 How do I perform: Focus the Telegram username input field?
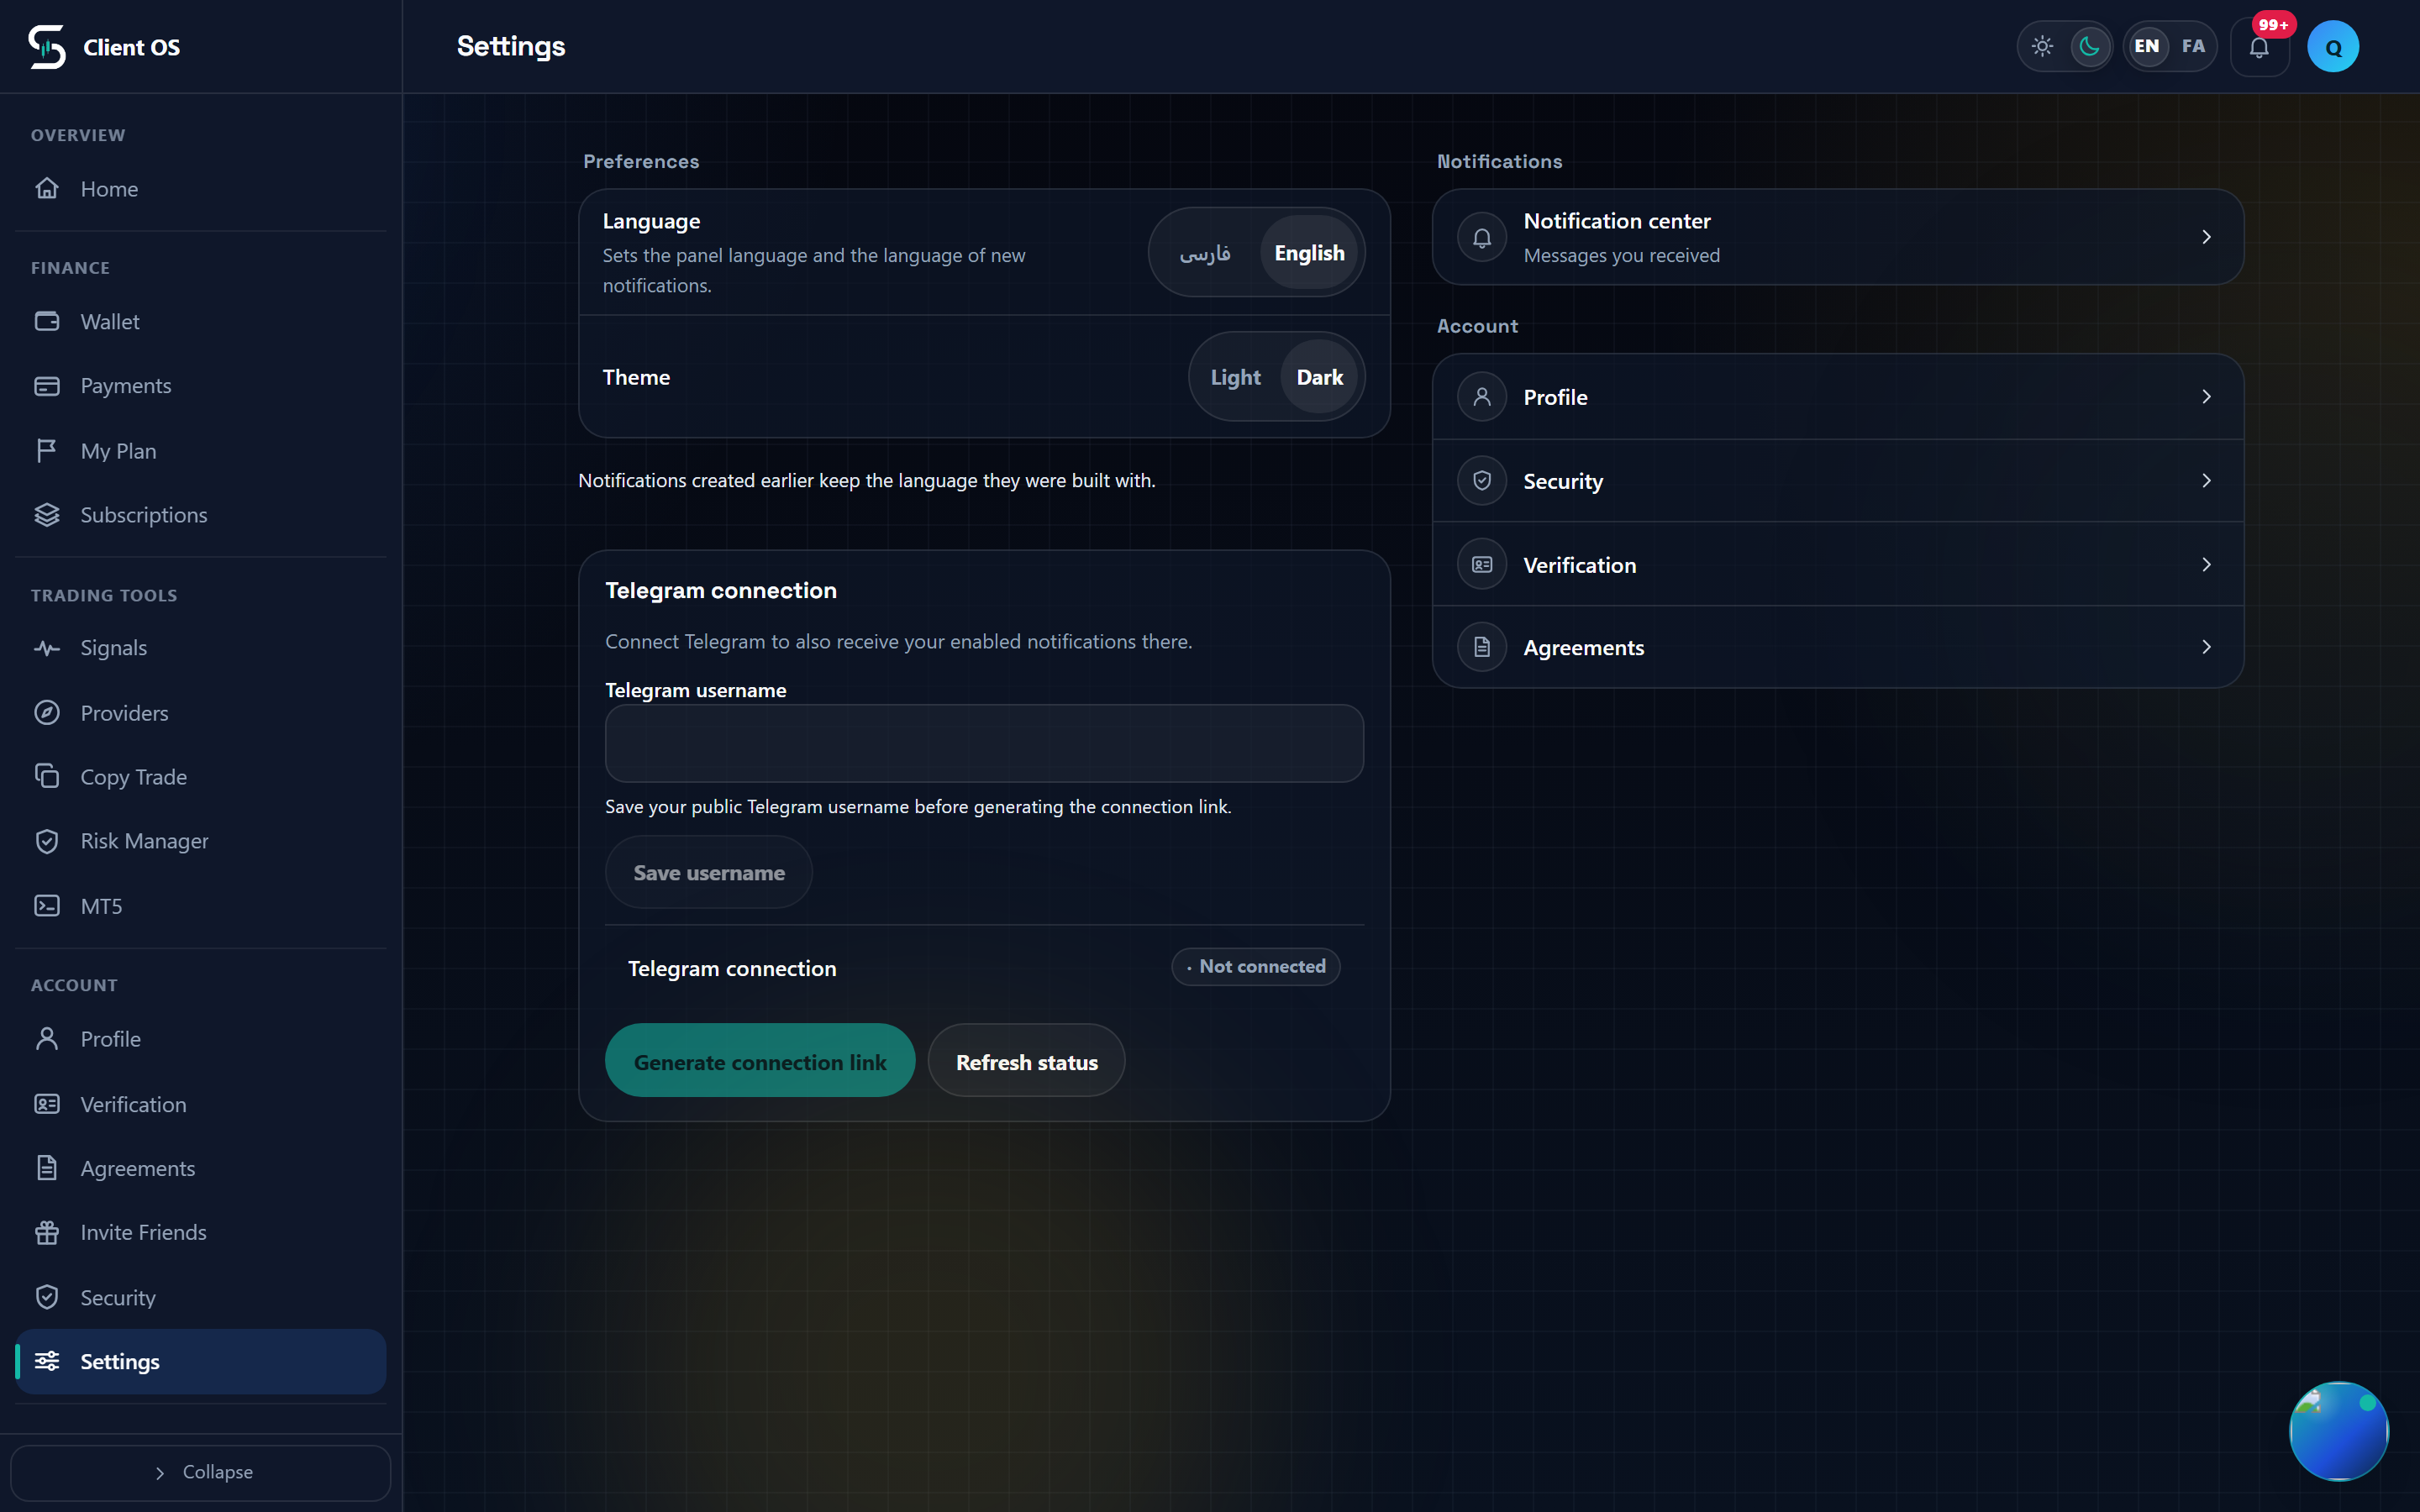pyautogui.click(x=984, y=743)
